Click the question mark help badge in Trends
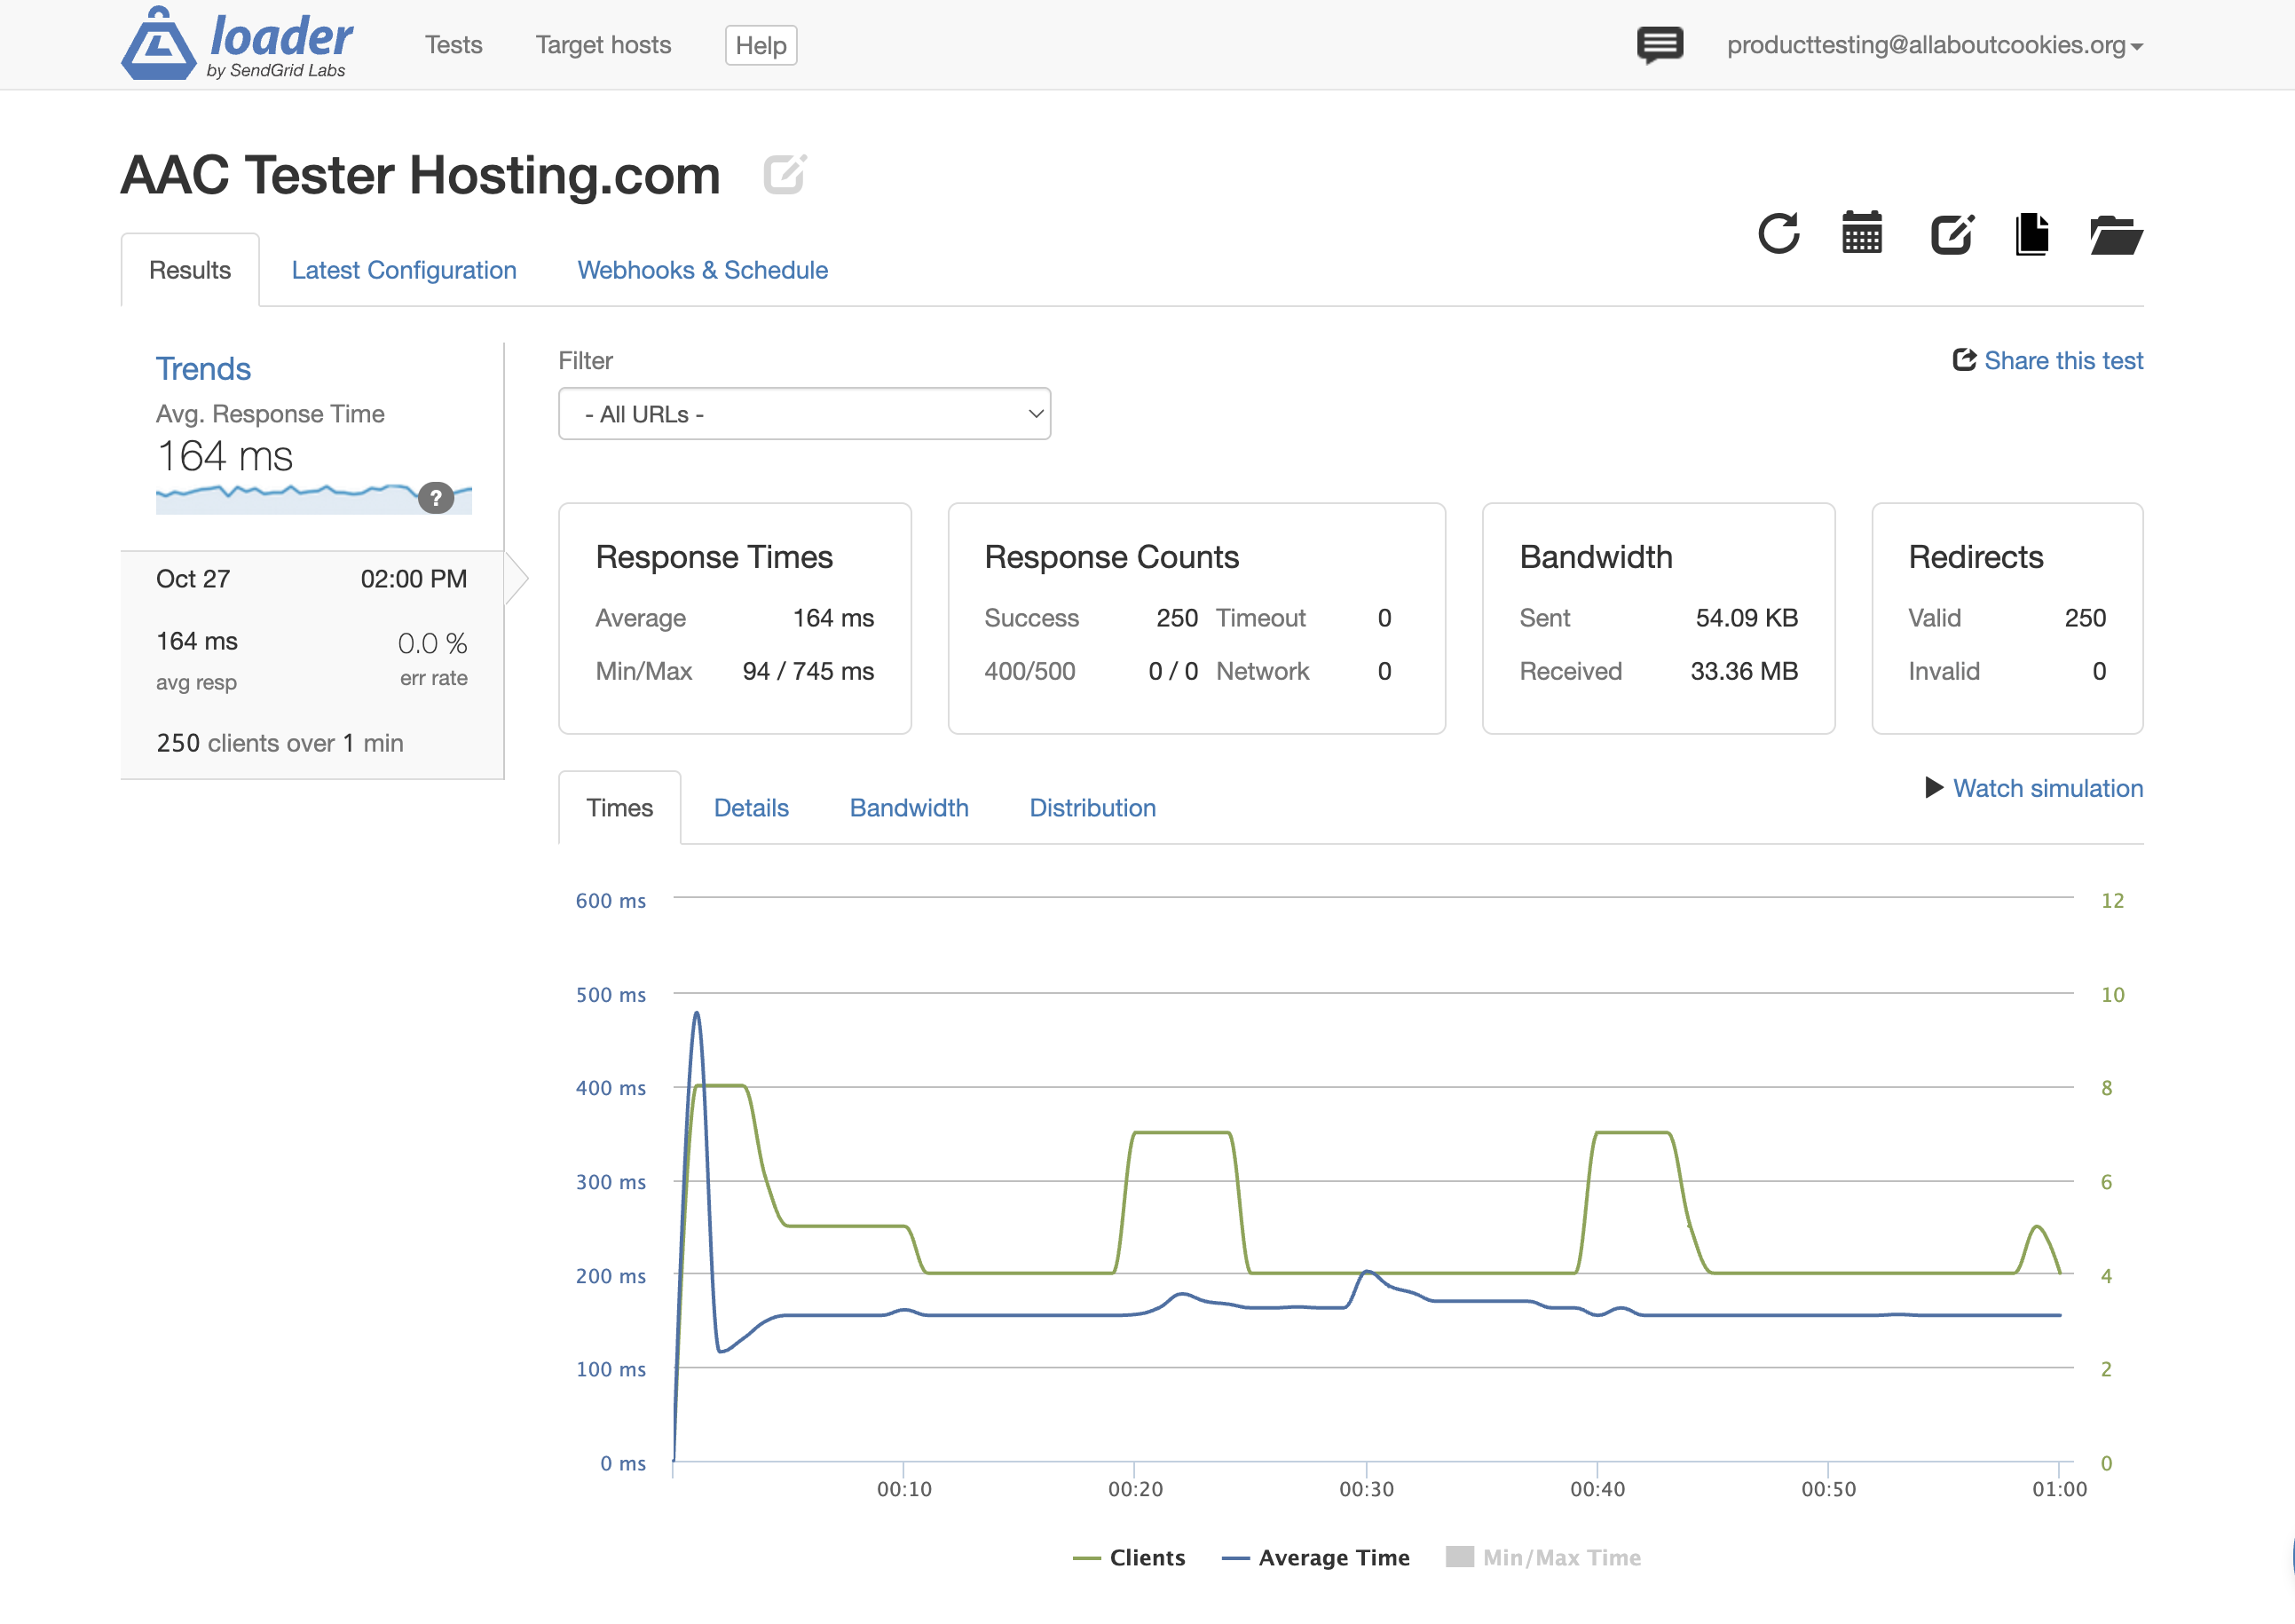This screenshot has height=1624, width=2295. tap(435, 497)
